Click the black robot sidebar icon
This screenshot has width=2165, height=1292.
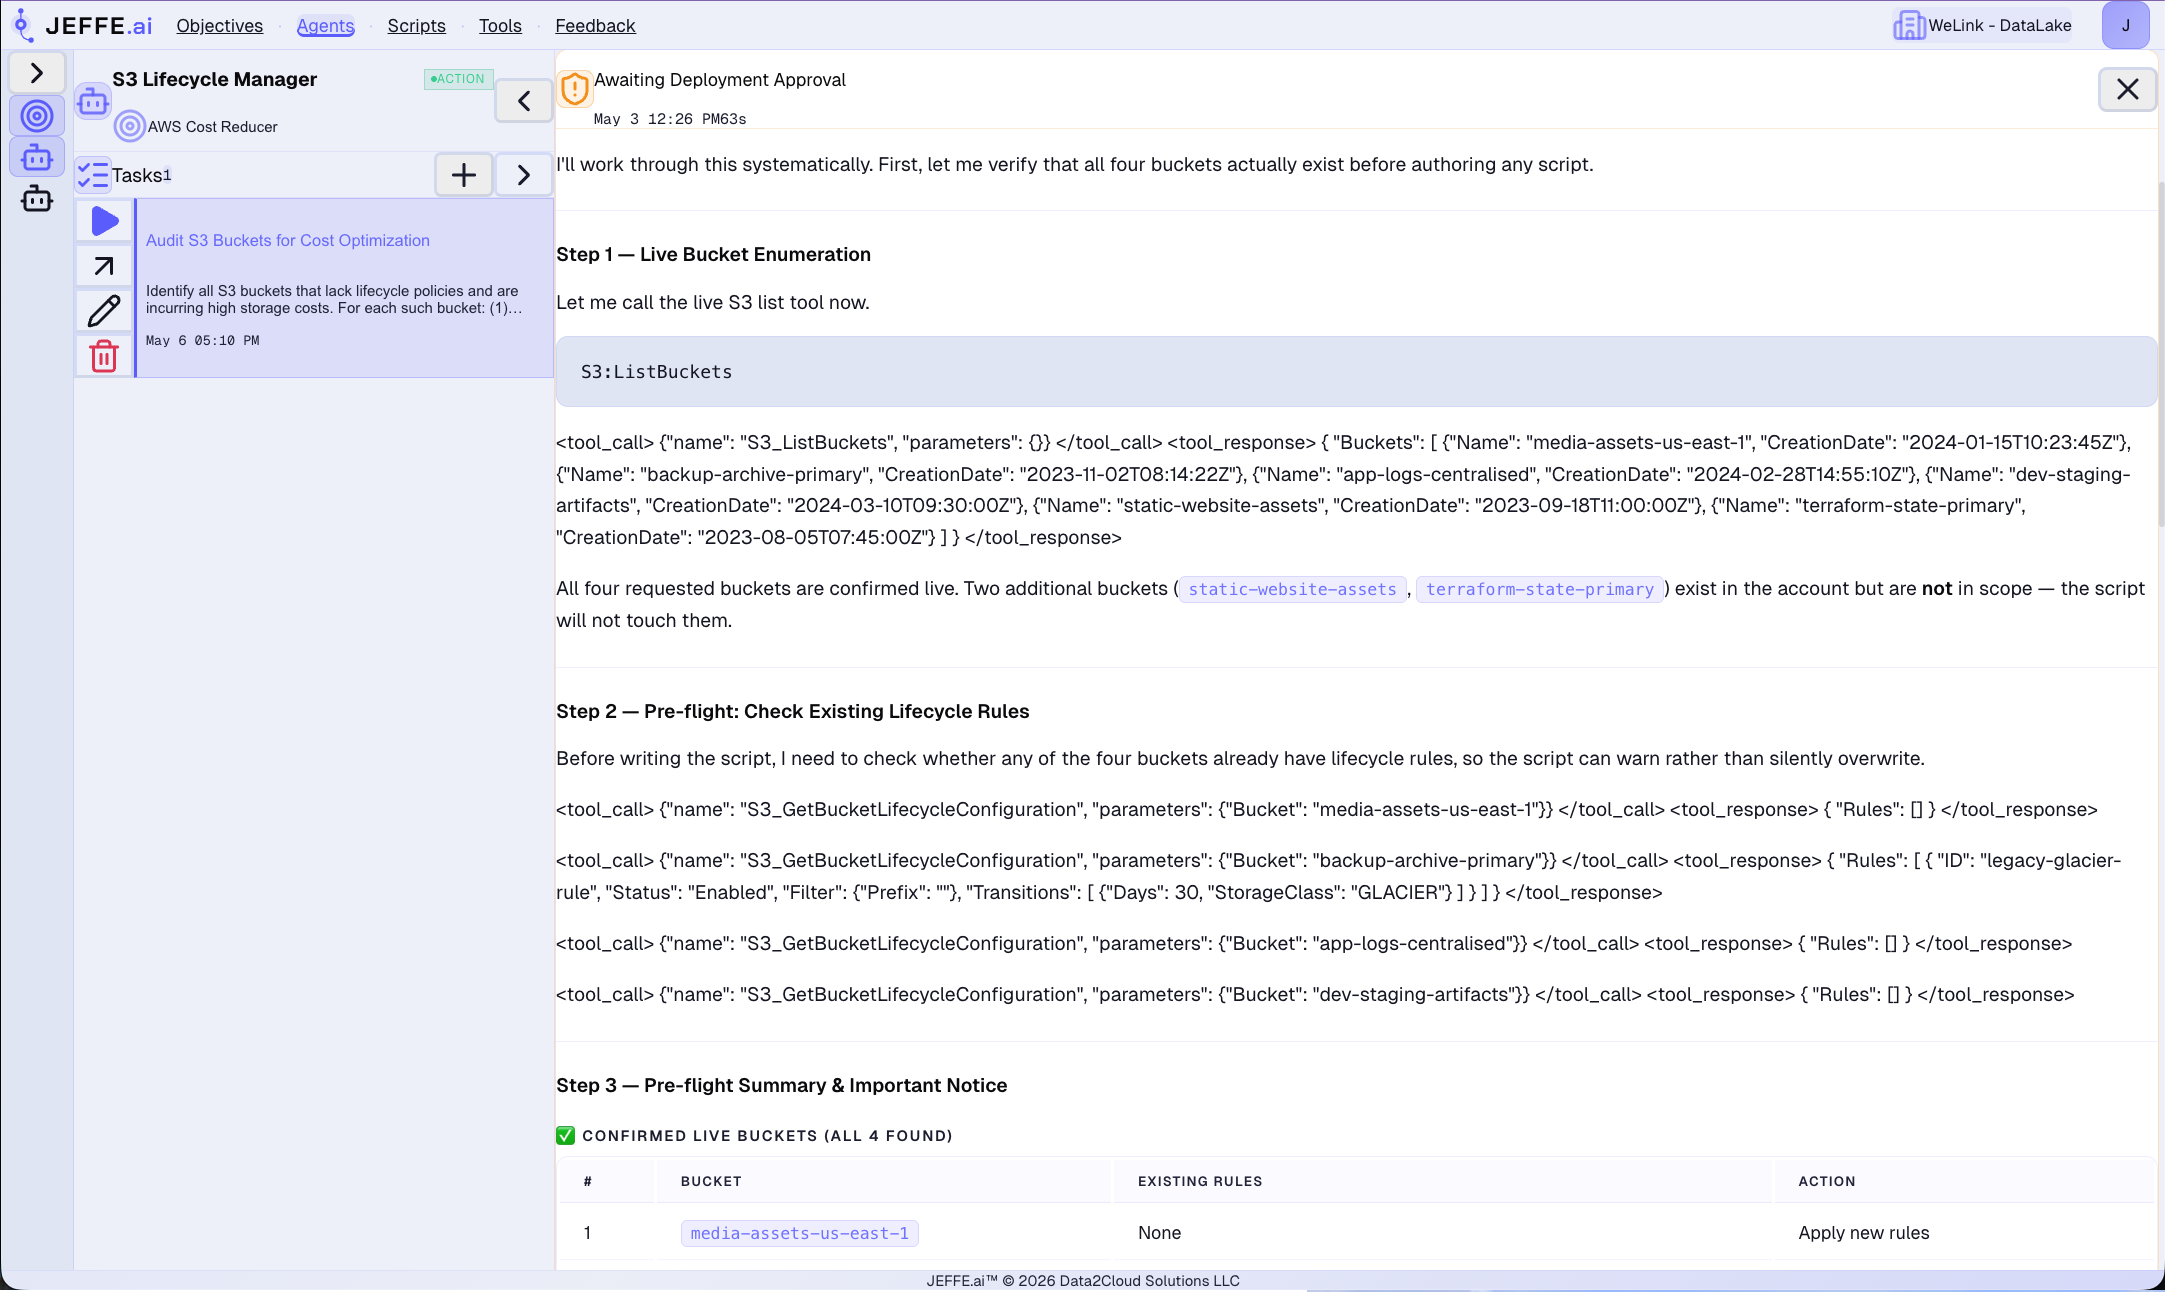(x=37, y=199)
